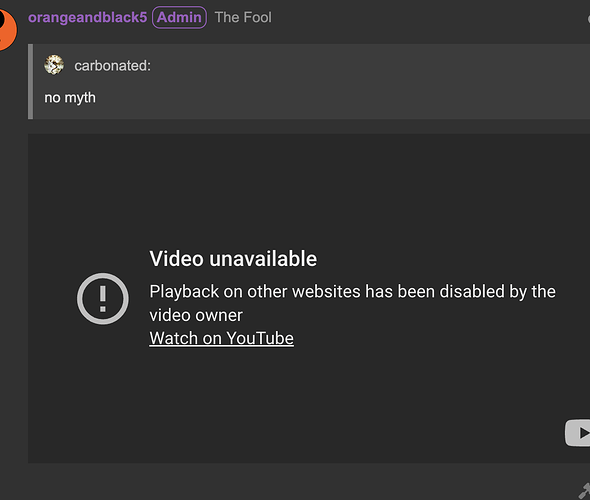Click the hammer moderation tool icon
The height and width of the screenshot is (500, 590).
[x=584, y=491]
